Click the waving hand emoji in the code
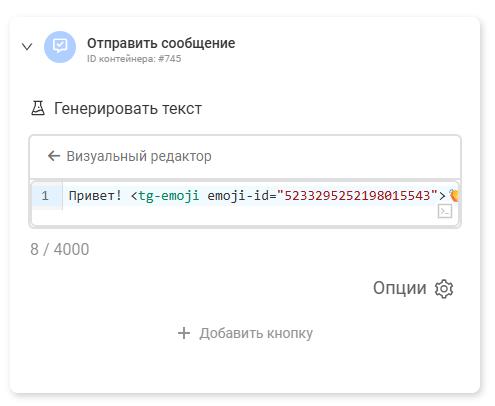Screen dimensions: 495x406 pos(453,195)
